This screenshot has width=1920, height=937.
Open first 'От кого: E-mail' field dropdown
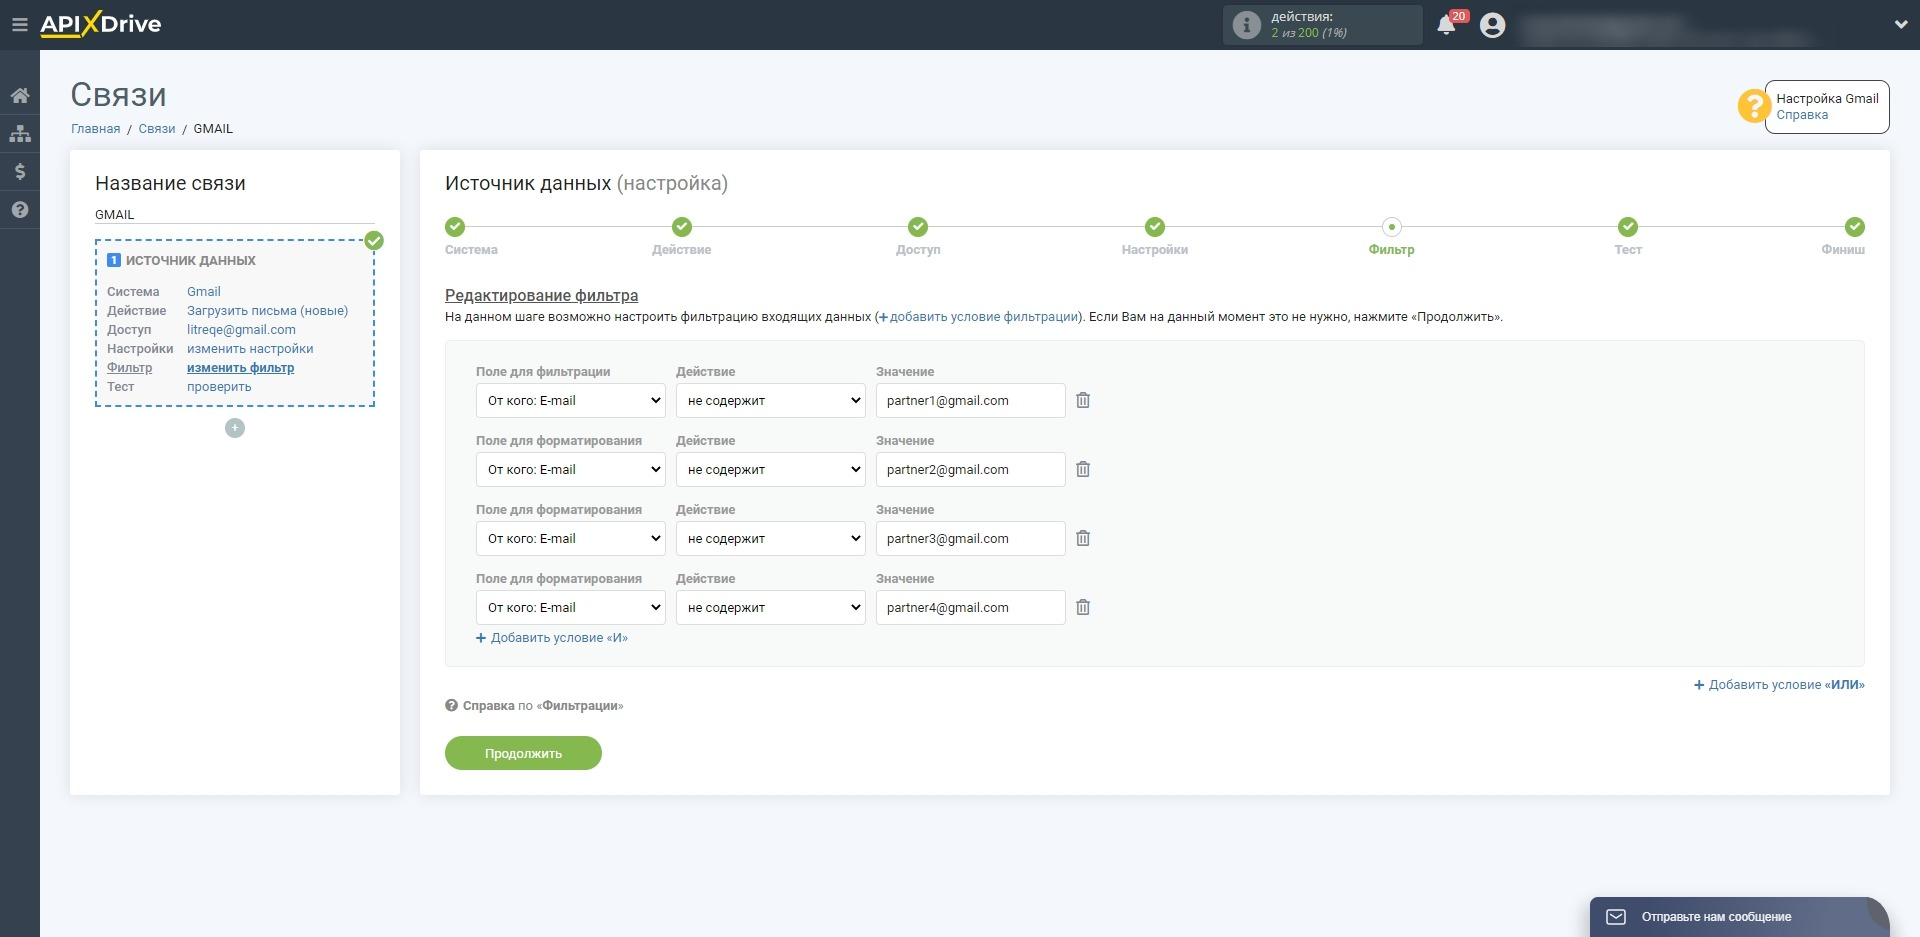pos(571,400)
